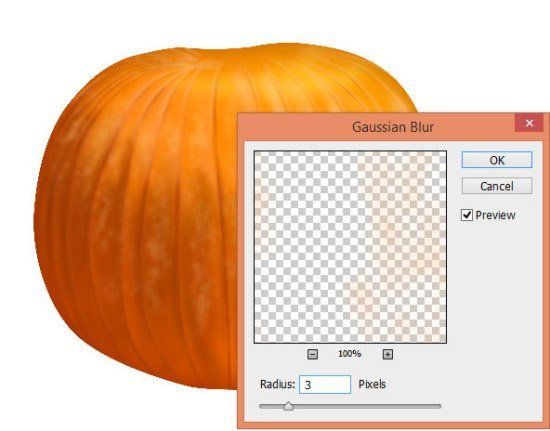Image resolution: width=550 pixels, height=431 pixels.
Task: Click the far right end of the Radius slider track
Action: [438, 406]
